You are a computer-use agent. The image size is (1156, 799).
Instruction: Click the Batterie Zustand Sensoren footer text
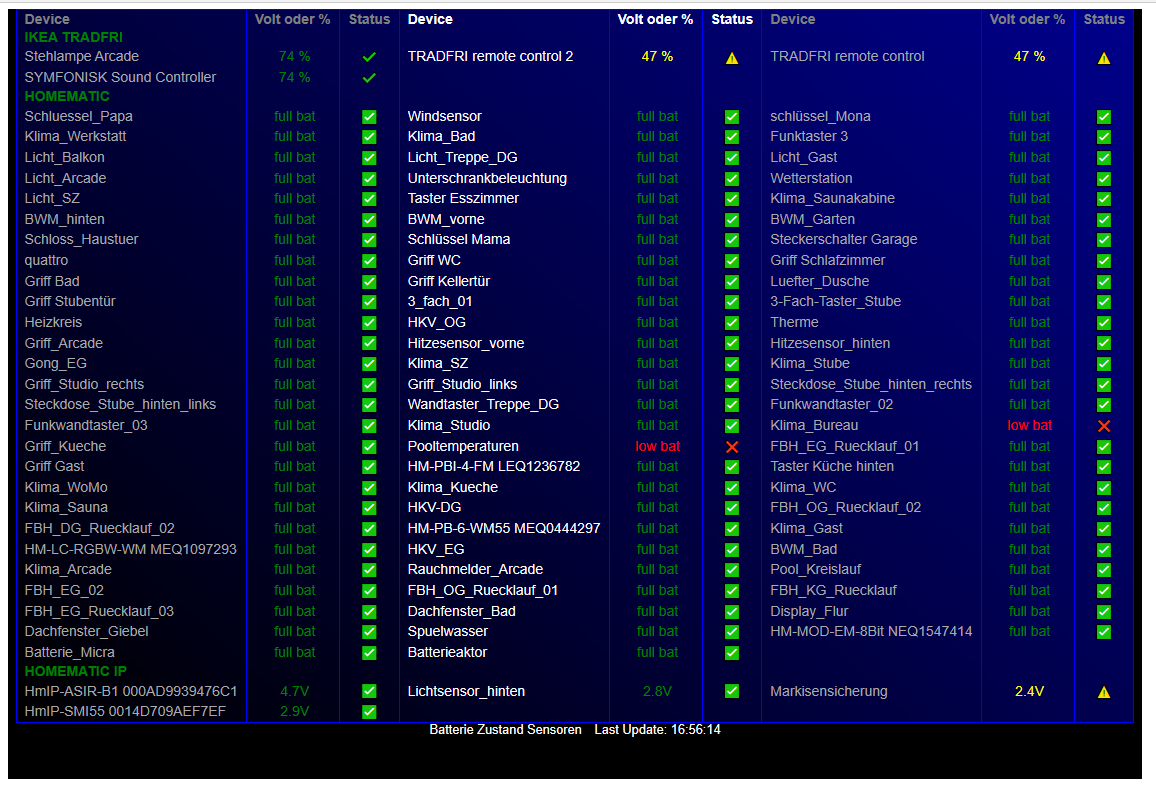click(x=506, y=730)
